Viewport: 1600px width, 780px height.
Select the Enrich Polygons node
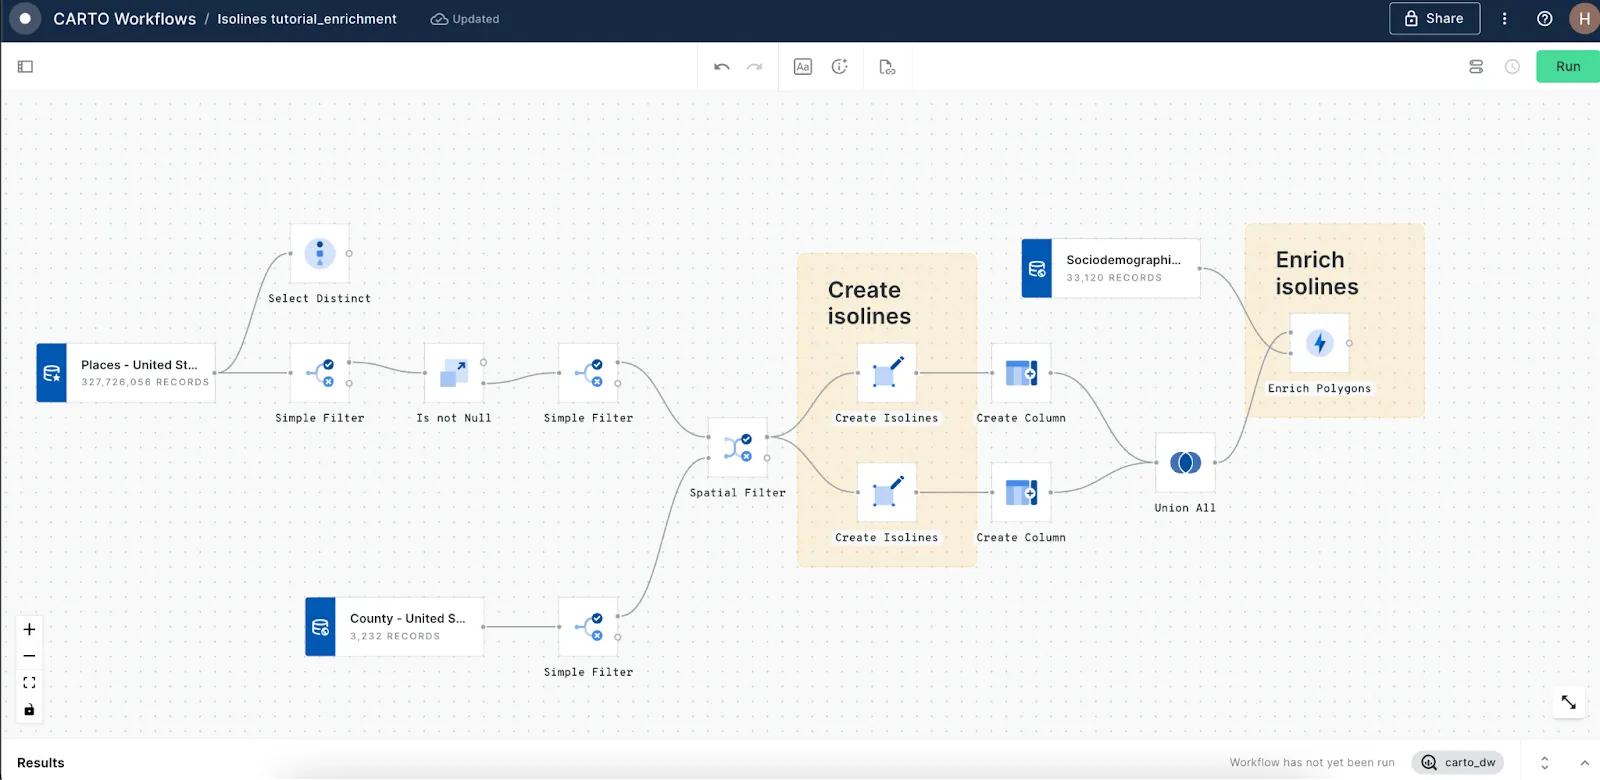[1319, 344]
